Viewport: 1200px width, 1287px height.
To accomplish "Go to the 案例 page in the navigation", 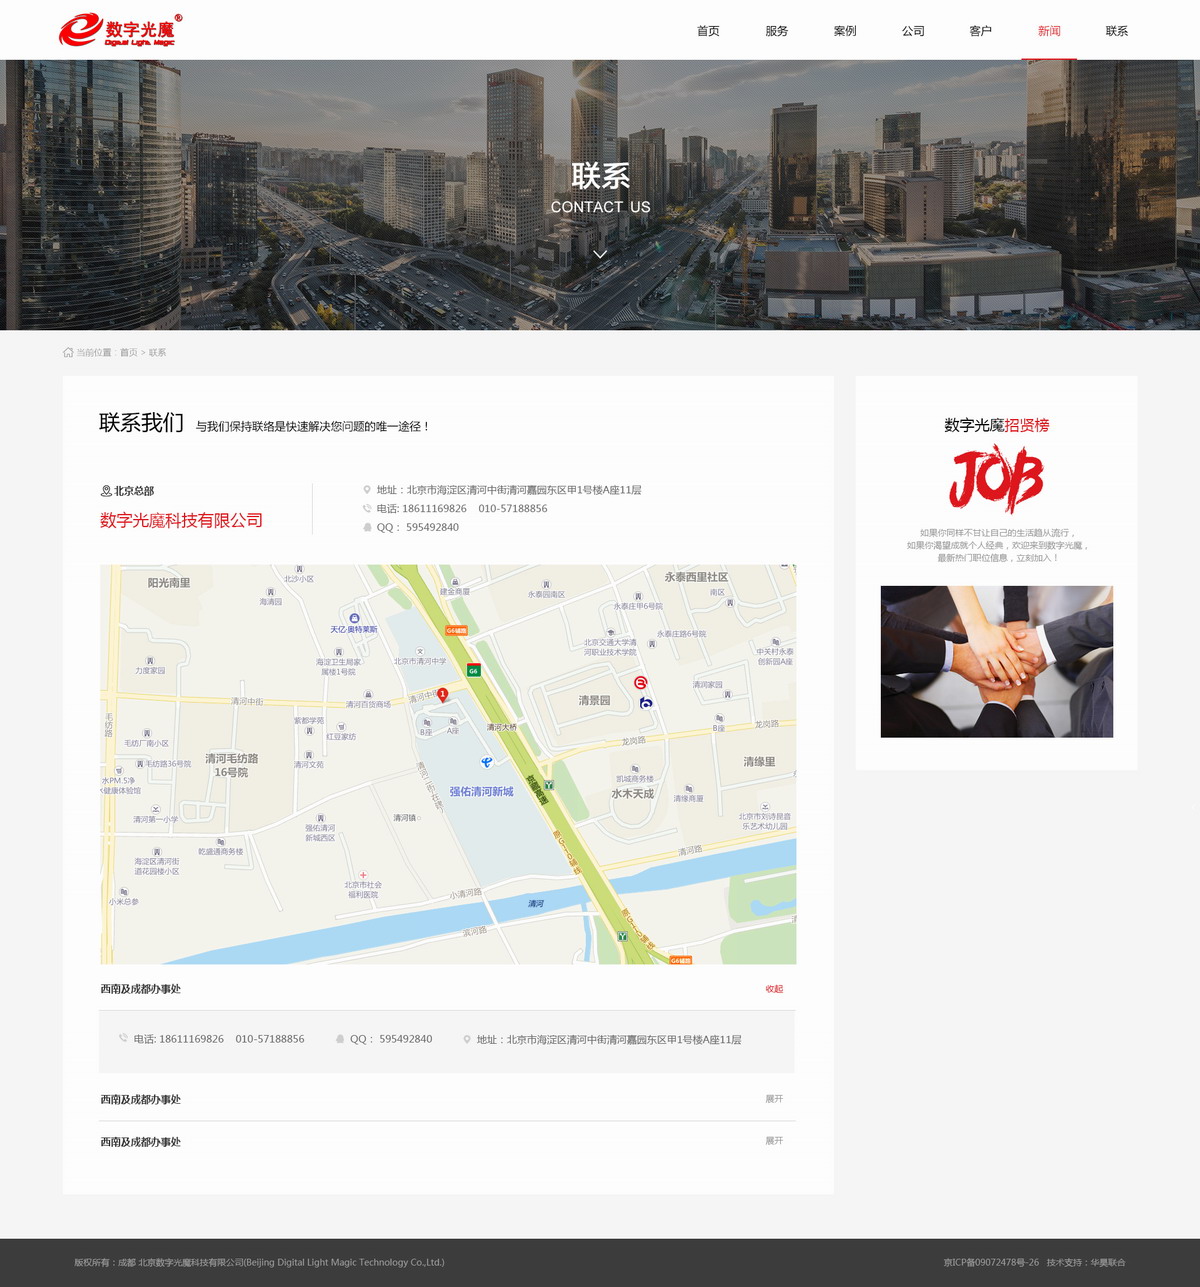I will pos(845,31).
